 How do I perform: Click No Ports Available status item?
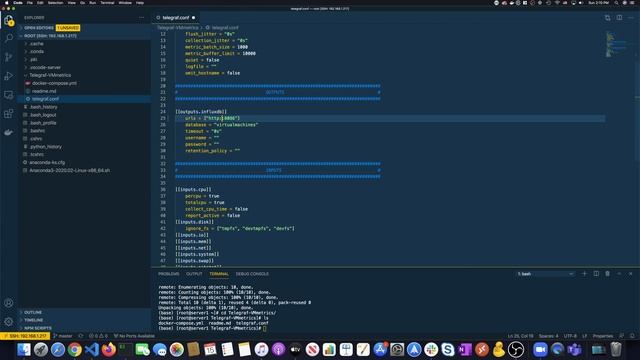[x=134, y=336]
